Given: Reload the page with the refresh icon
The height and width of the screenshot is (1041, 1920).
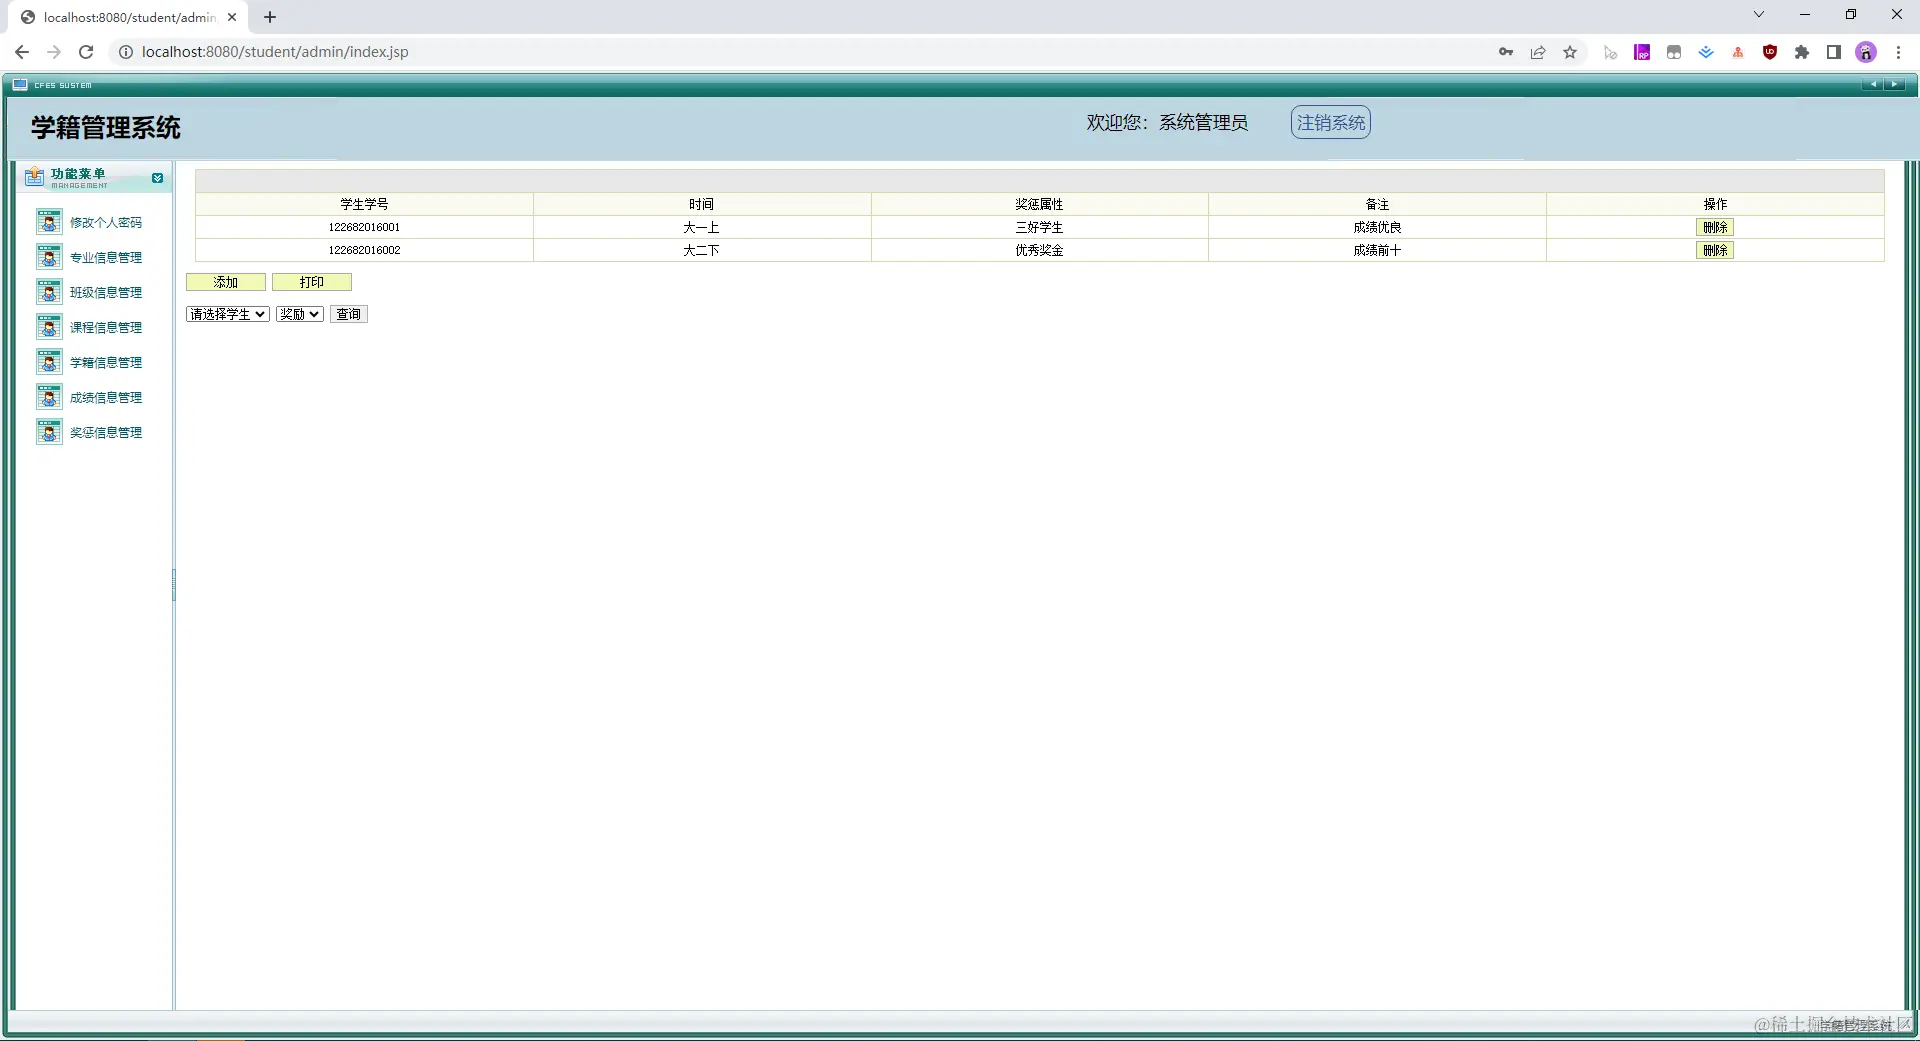Looking at the screenshot, I should pos(86,52).
